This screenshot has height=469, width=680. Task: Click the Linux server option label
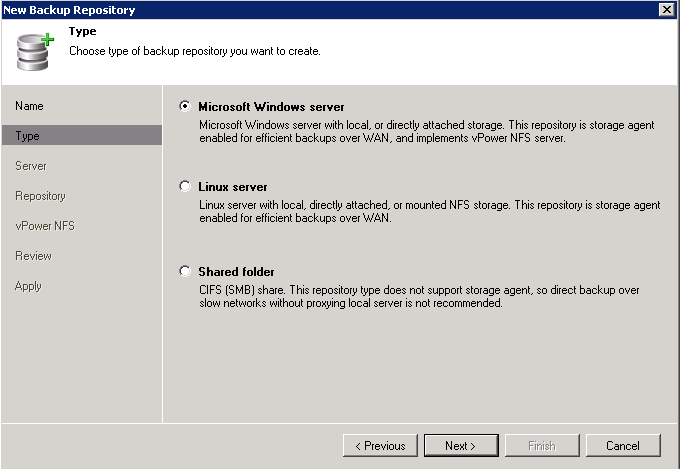coord(232,187)
